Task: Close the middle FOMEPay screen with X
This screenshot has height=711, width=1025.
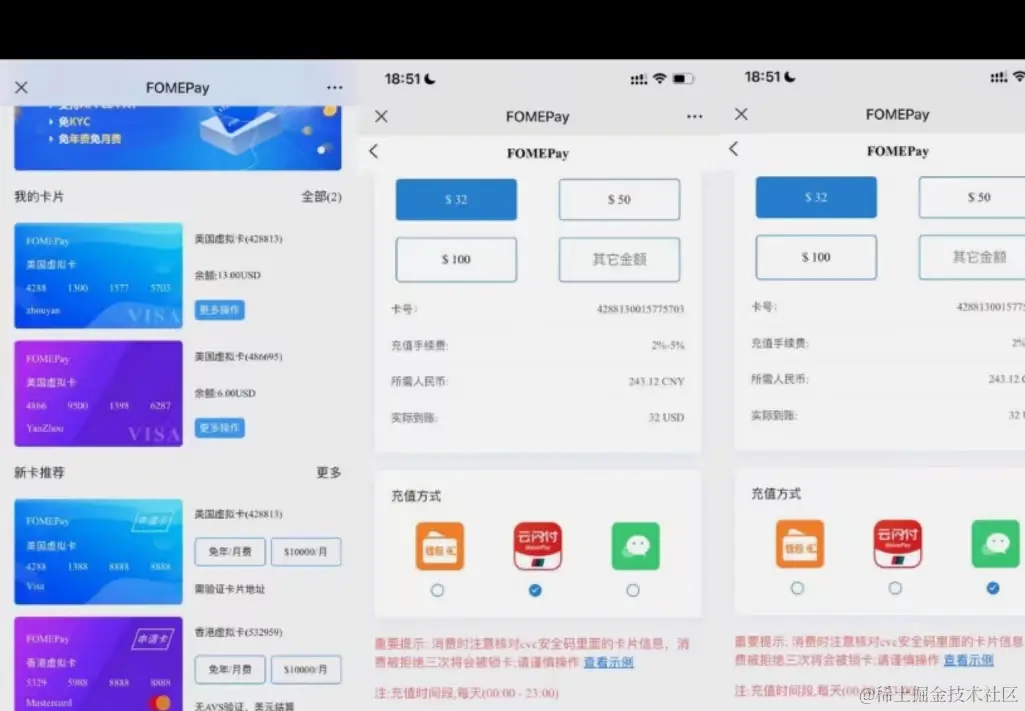Action: pos(382,116)
